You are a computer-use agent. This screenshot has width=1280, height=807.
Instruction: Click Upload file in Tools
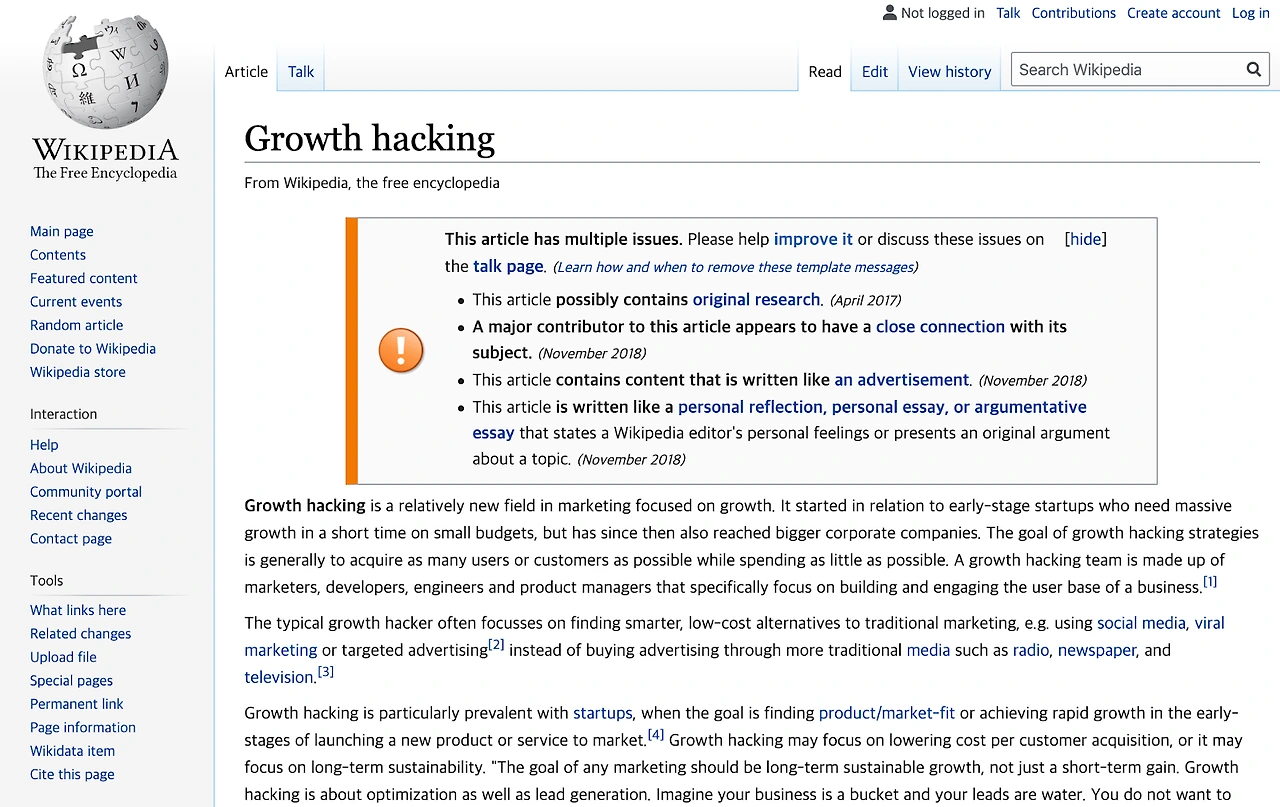coord(64,658)
